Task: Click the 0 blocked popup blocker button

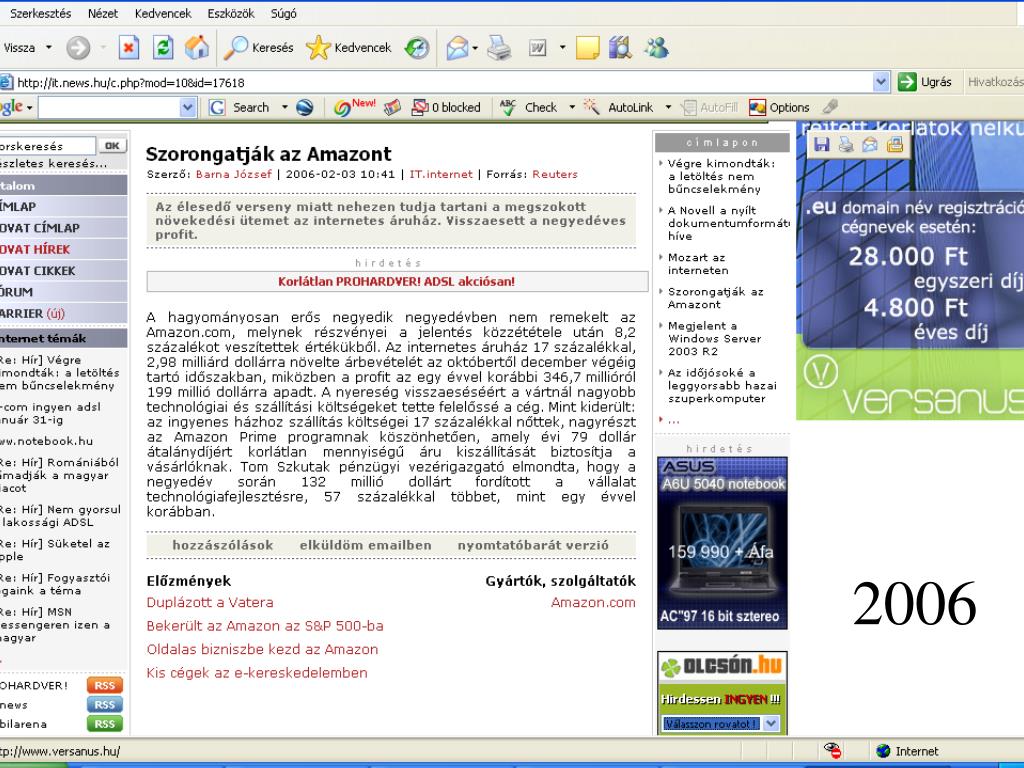Action: coord(446,107)
